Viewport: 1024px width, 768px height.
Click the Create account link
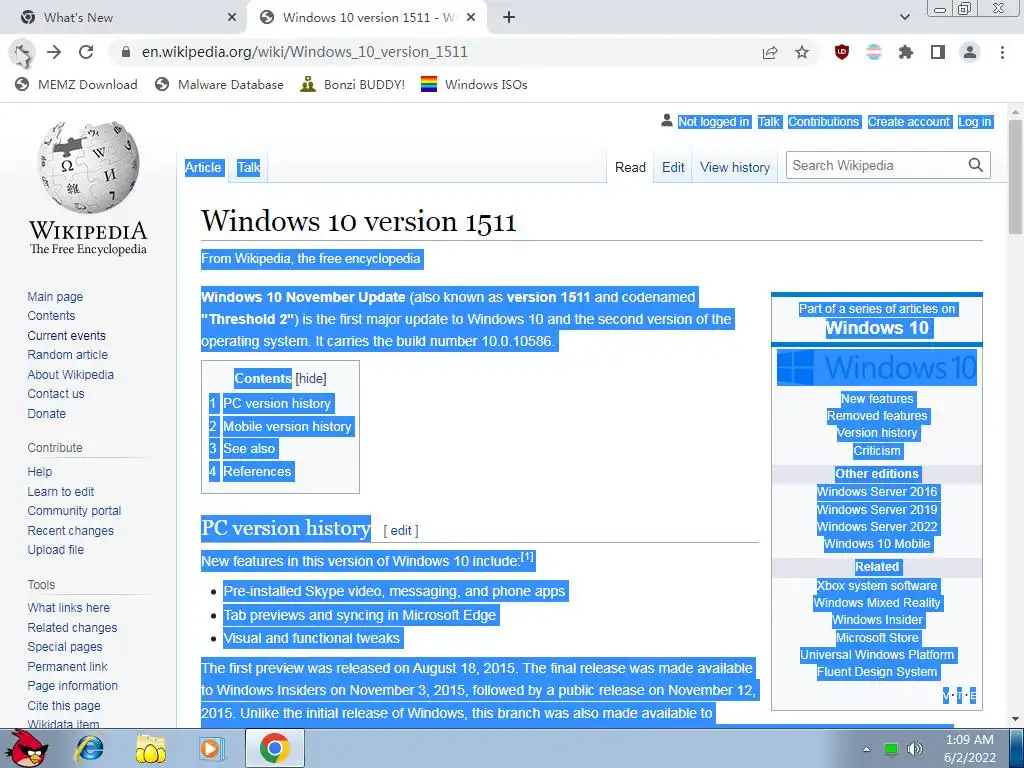tap(908, 121)
